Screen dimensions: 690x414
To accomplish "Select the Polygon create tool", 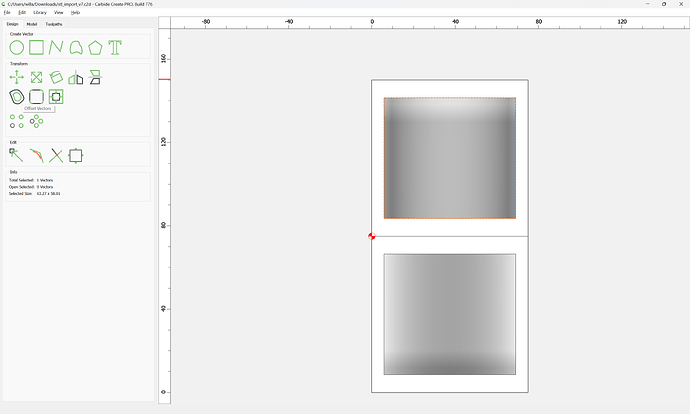I will (95, 47).
